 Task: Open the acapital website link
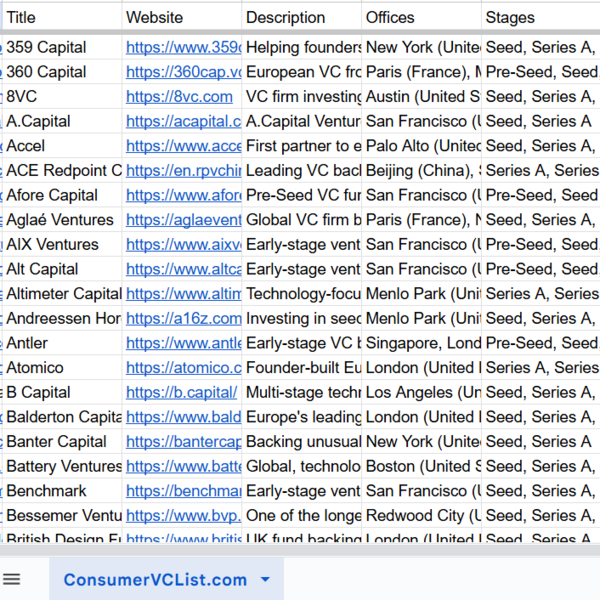tap(184, 121)
